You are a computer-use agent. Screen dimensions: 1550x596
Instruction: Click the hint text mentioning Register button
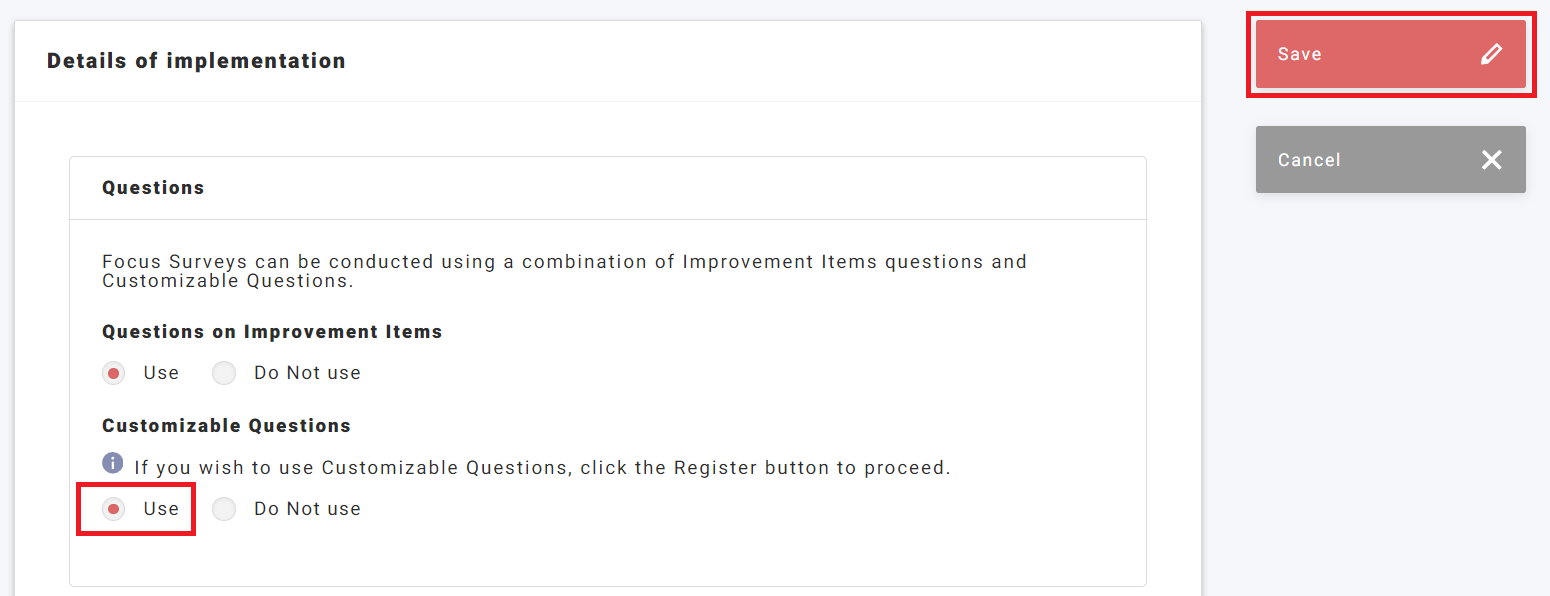click(542, 468)
